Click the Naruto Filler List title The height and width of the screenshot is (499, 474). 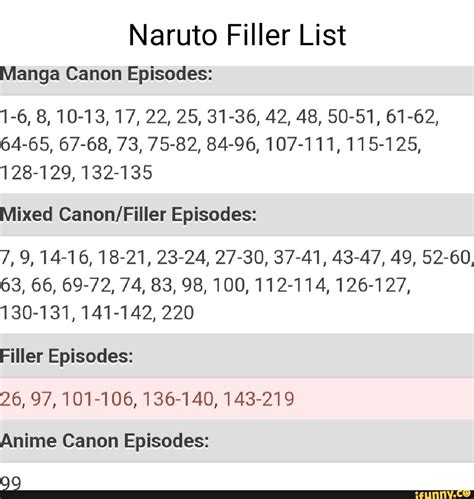[x=237, y=35]
